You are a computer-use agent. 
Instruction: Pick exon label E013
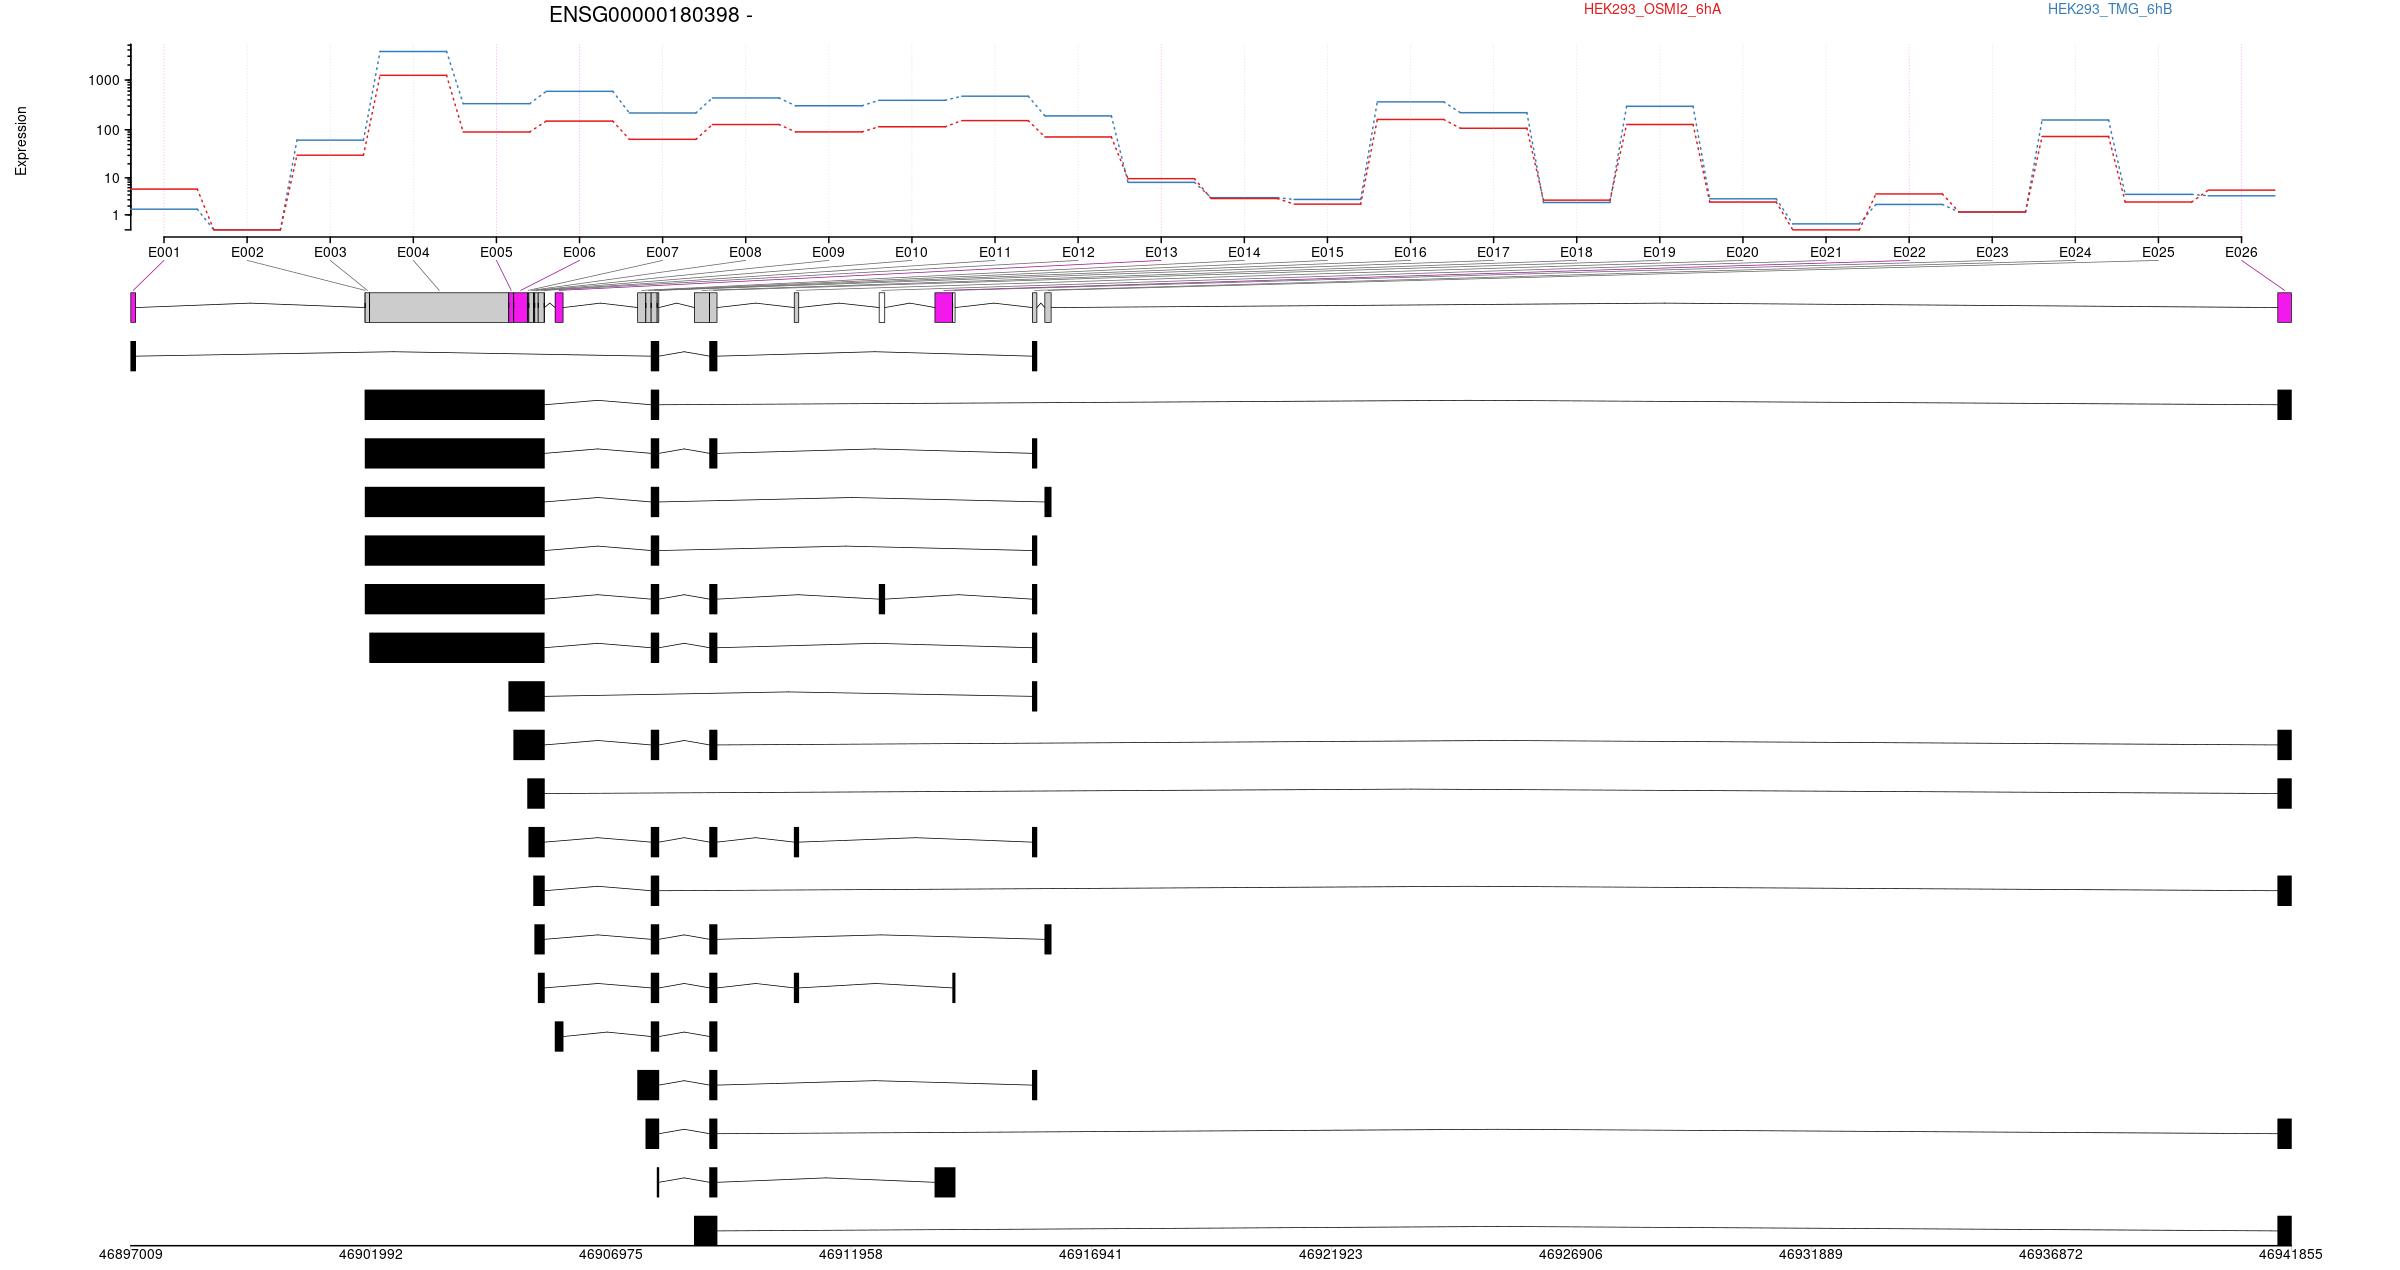pyautogui.click(x=1161, y=253)
